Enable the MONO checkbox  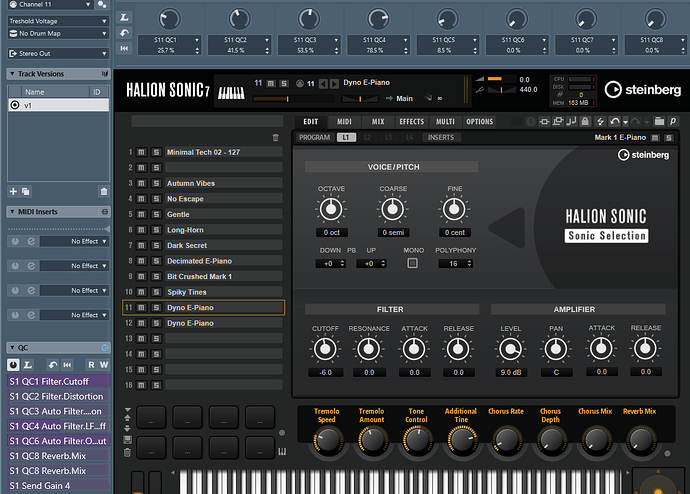coord(412,263)
